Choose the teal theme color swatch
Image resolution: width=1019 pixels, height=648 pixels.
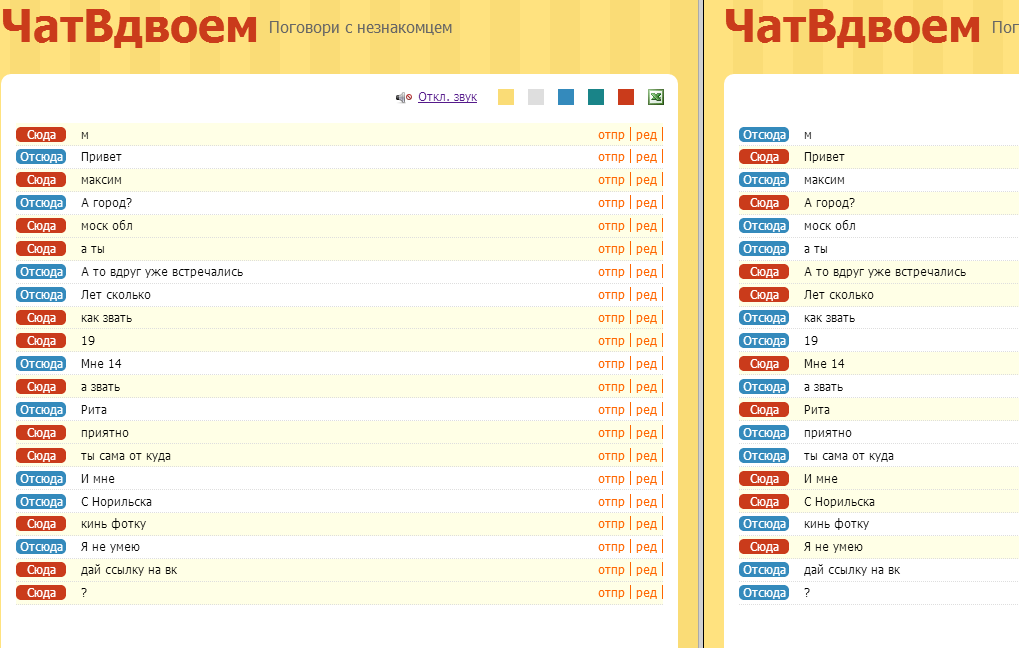[x=596, y=97]
